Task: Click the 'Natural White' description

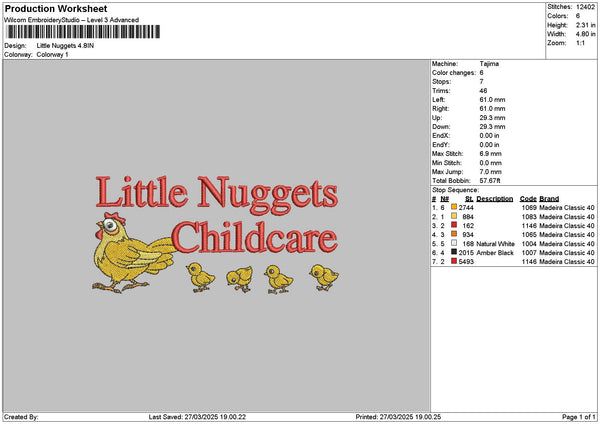Action: [495, 244]
